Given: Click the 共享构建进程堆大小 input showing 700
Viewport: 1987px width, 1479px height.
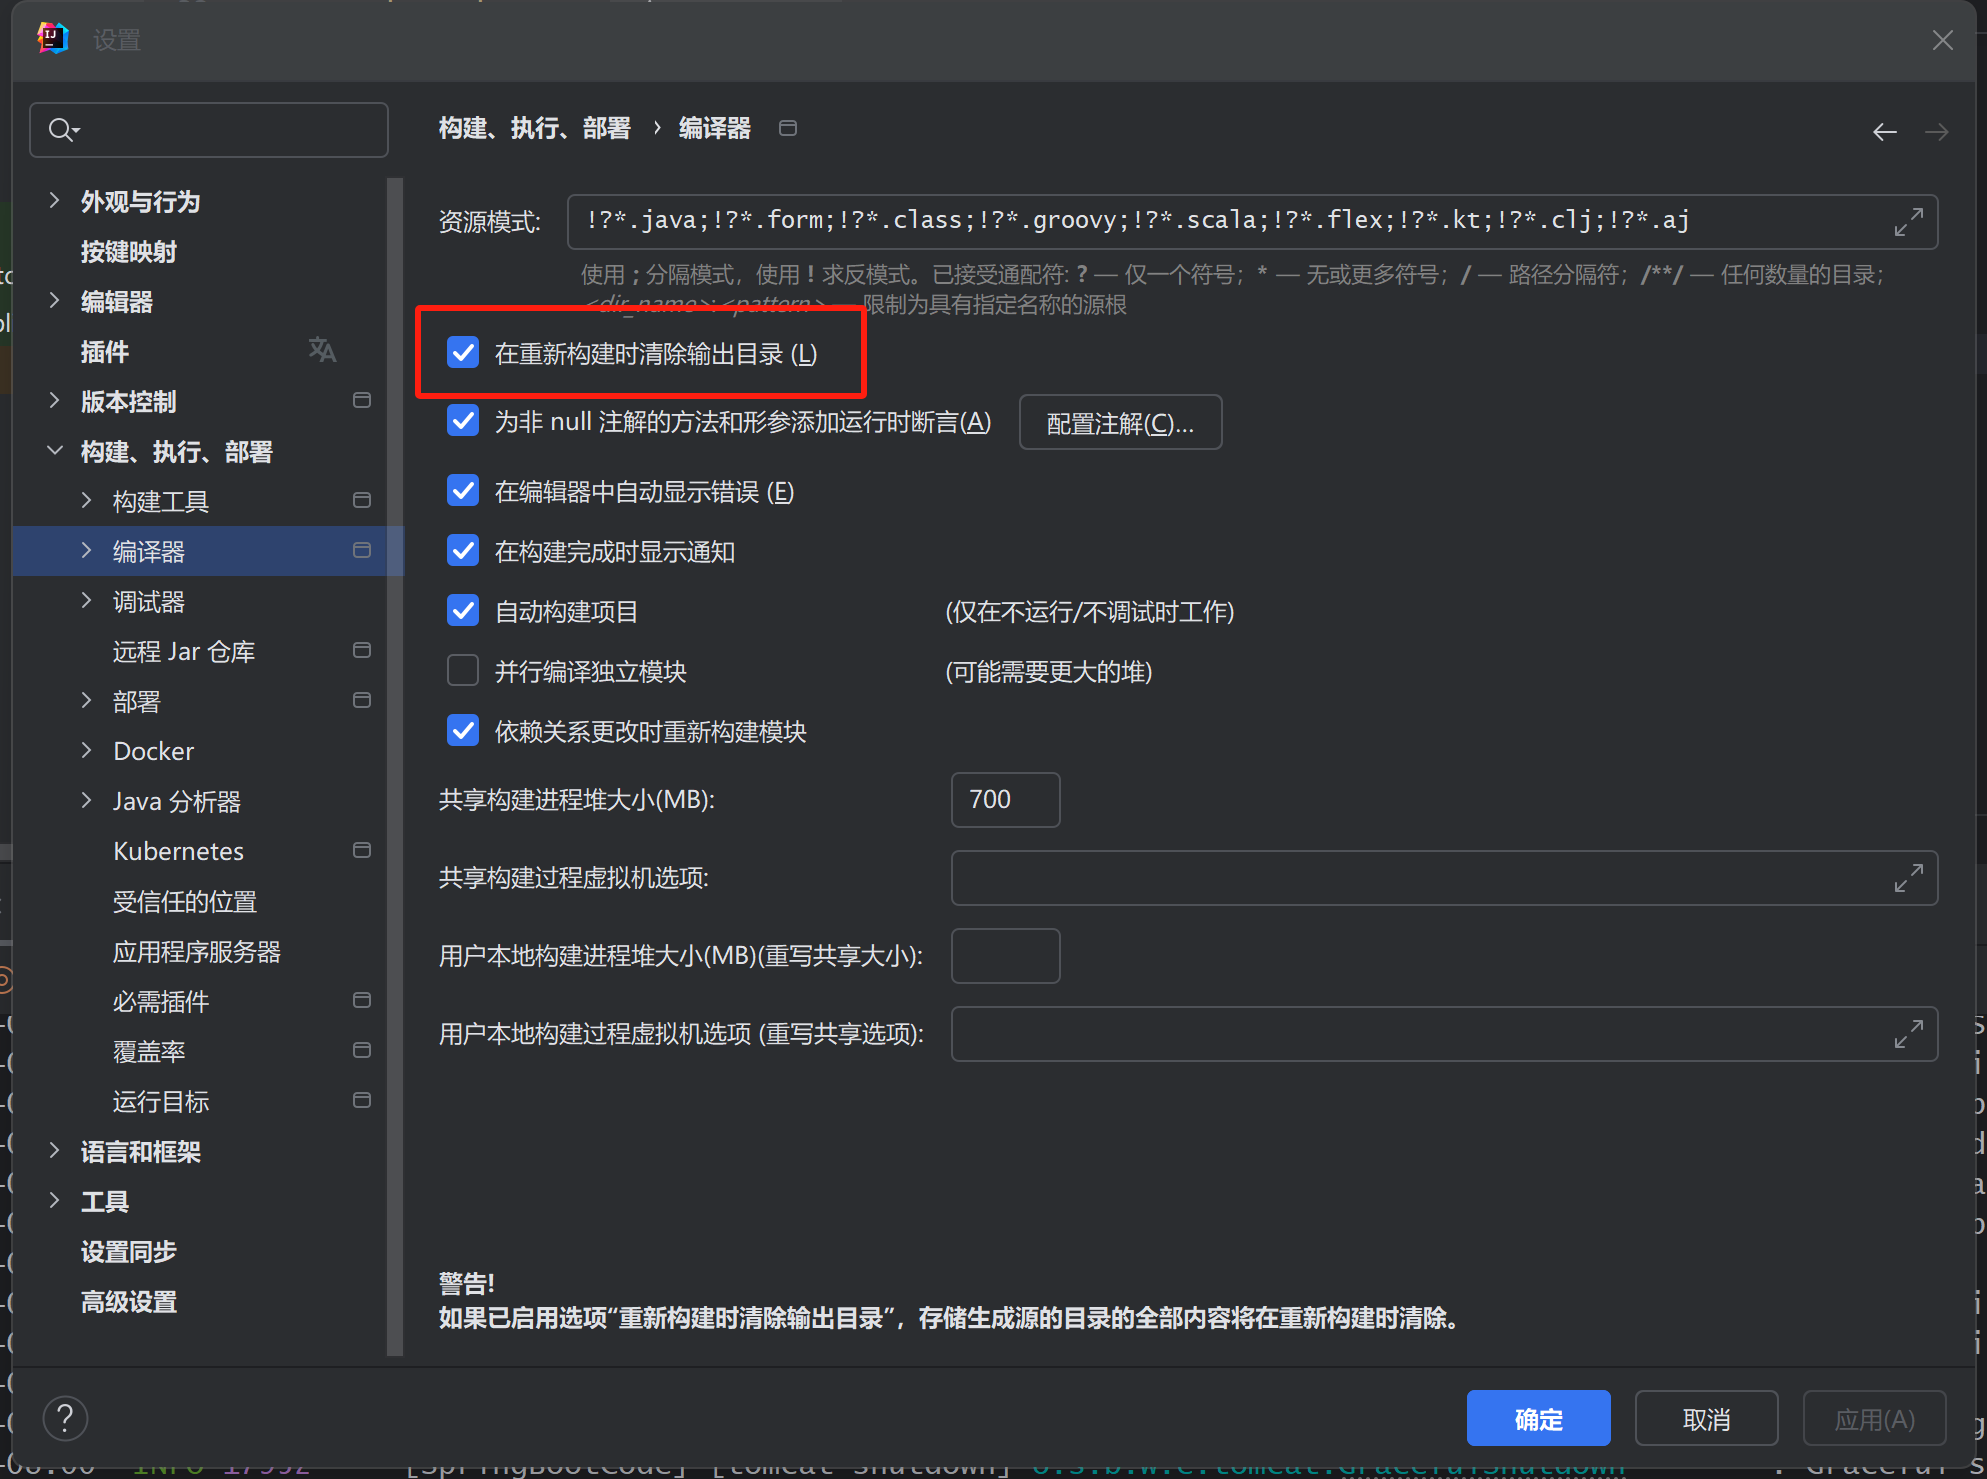Looking at the screenshot, I should (1004, 800).
